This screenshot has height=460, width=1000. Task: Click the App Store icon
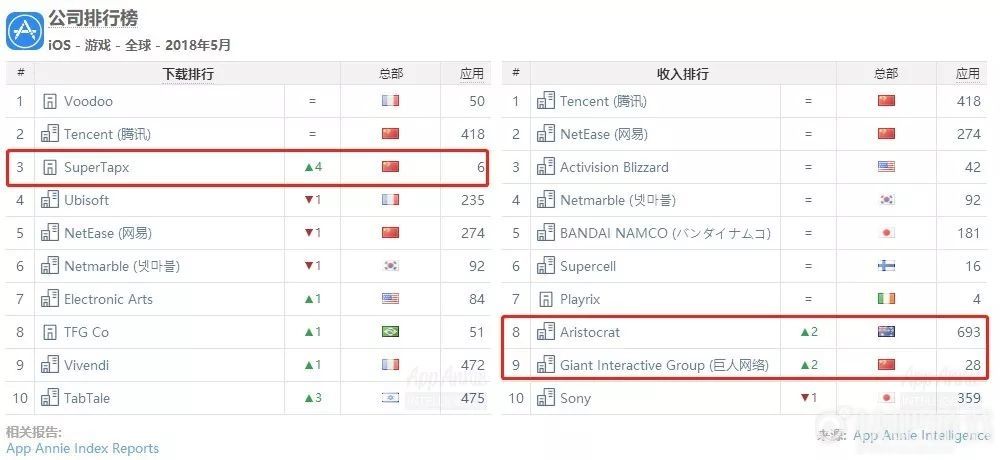[x=25, y=30]
